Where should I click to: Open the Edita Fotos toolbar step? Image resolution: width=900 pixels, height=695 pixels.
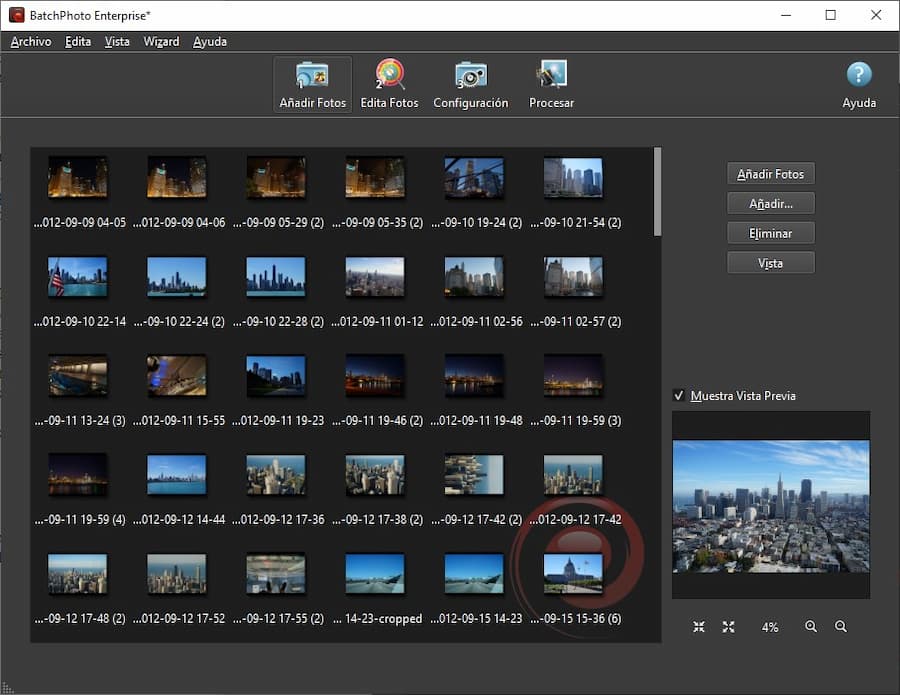tap(389, 84)
